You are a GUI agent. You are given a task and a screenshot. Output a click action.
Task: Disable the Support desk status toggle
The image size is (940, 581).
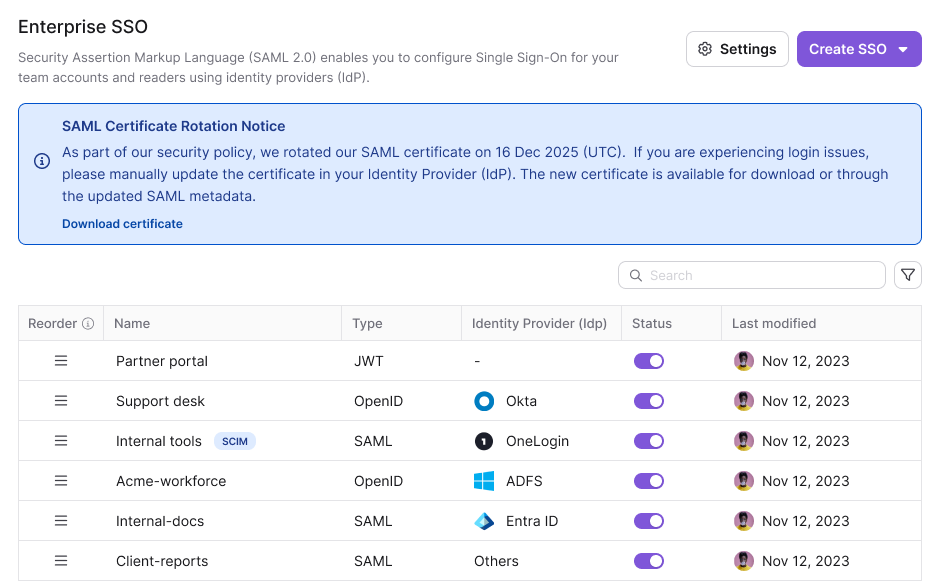pyautogui.click(x=649, y=401)
